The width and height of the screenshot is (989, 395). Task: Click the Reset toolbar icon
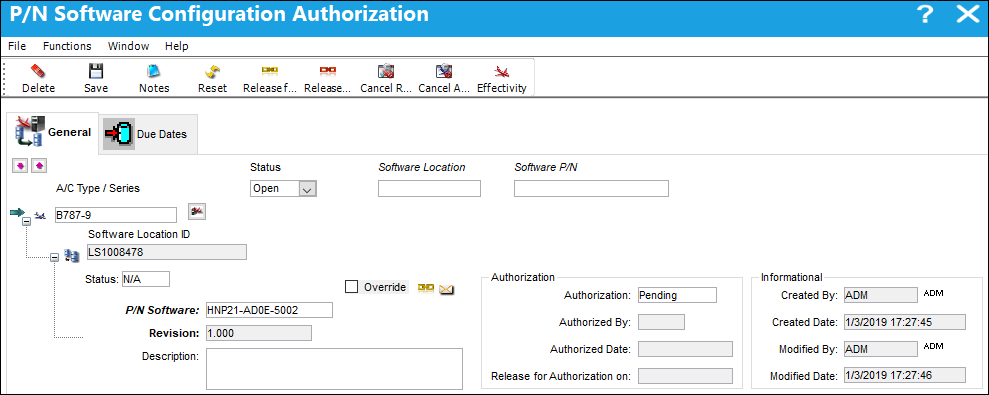[x=213, y=71]
